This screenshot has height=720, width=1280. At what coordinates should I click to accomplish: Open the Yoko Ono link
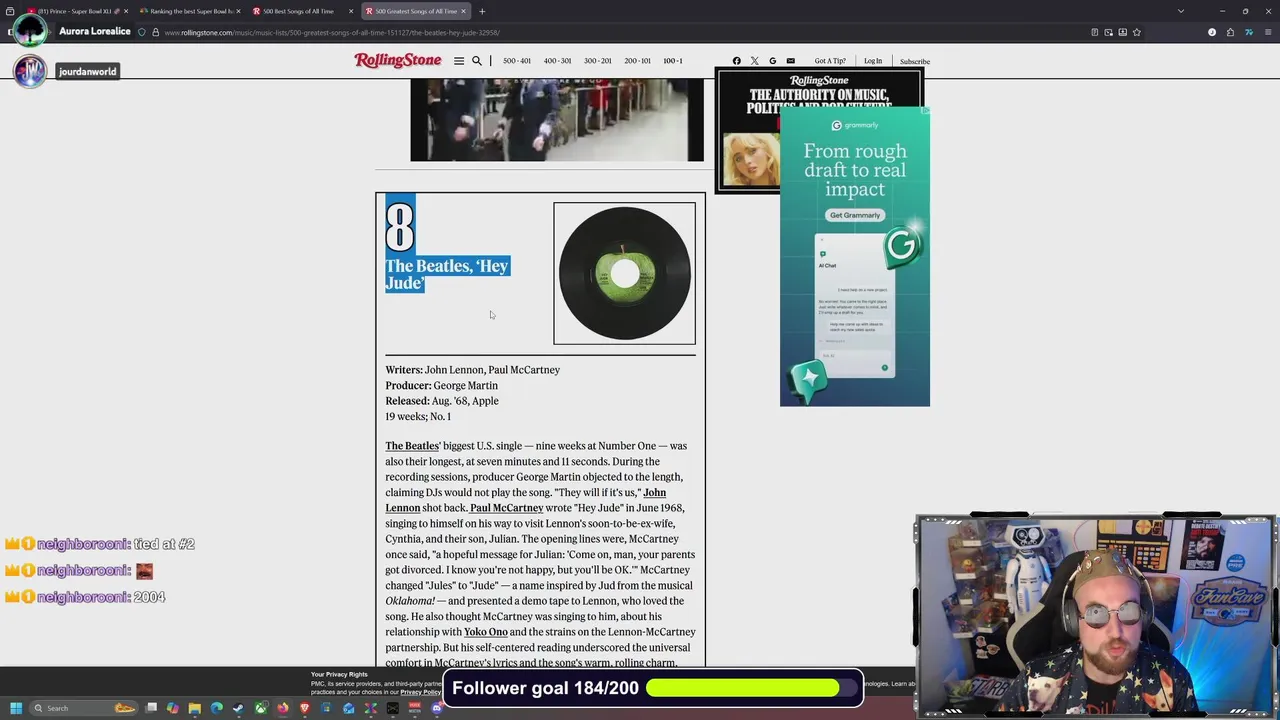[485, 632]
